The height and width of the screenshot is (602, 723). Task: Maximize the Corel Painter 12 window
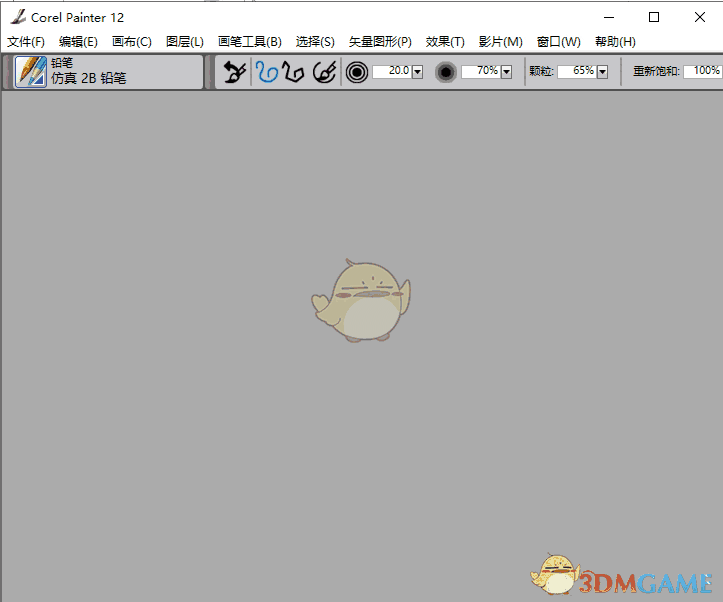(654, 18)
